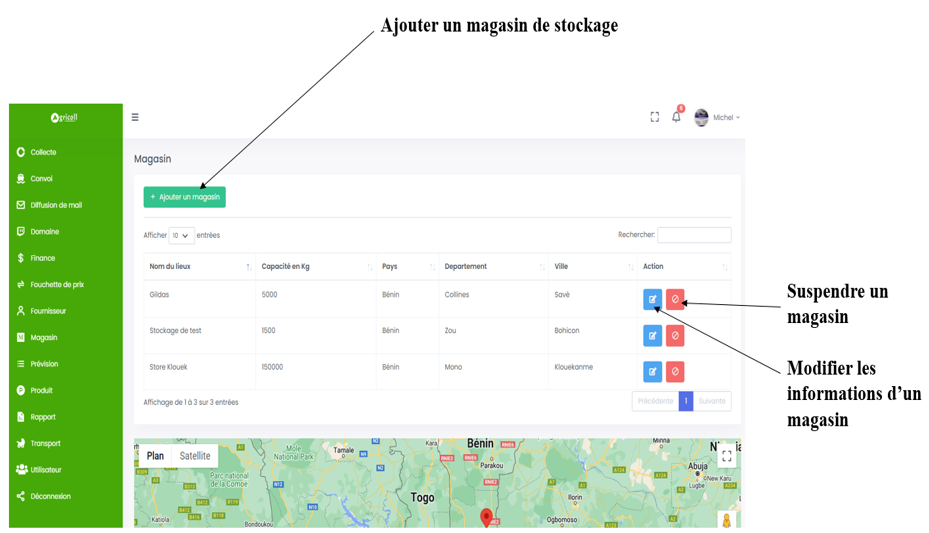The width and height of the screenshot is (929, 533).
Task: Click the Rechercher search field
Action: coord(694,235)
